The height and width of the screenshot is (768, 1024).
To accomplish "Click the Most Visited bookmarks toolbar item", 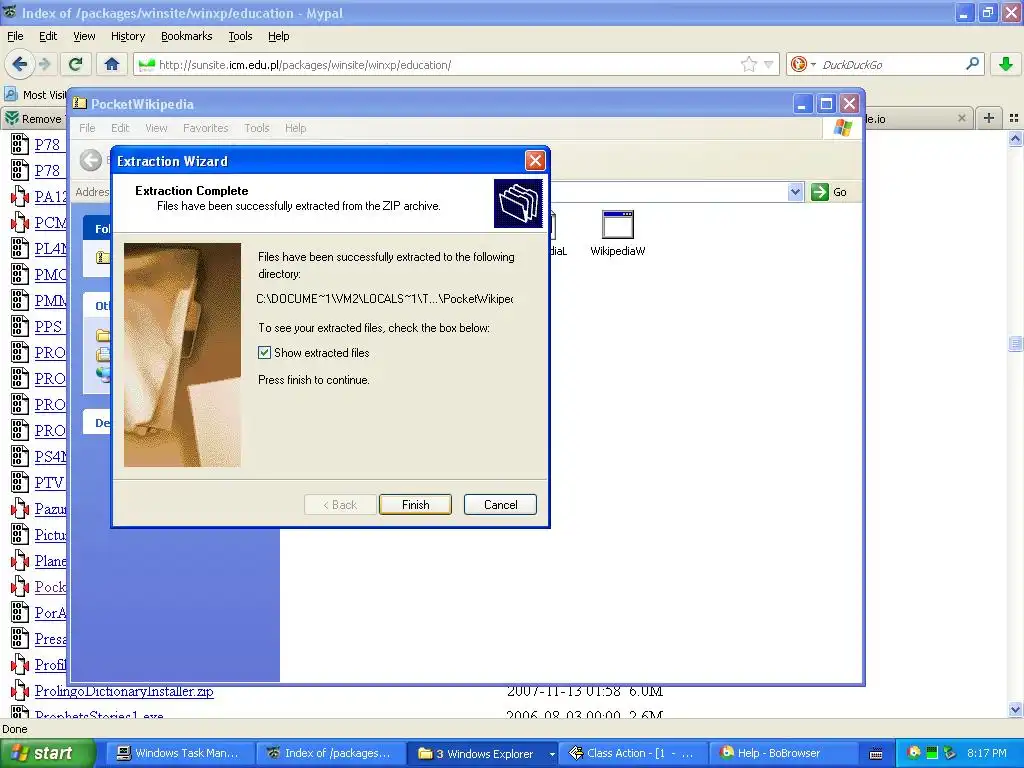I will (x=36, y=94).
